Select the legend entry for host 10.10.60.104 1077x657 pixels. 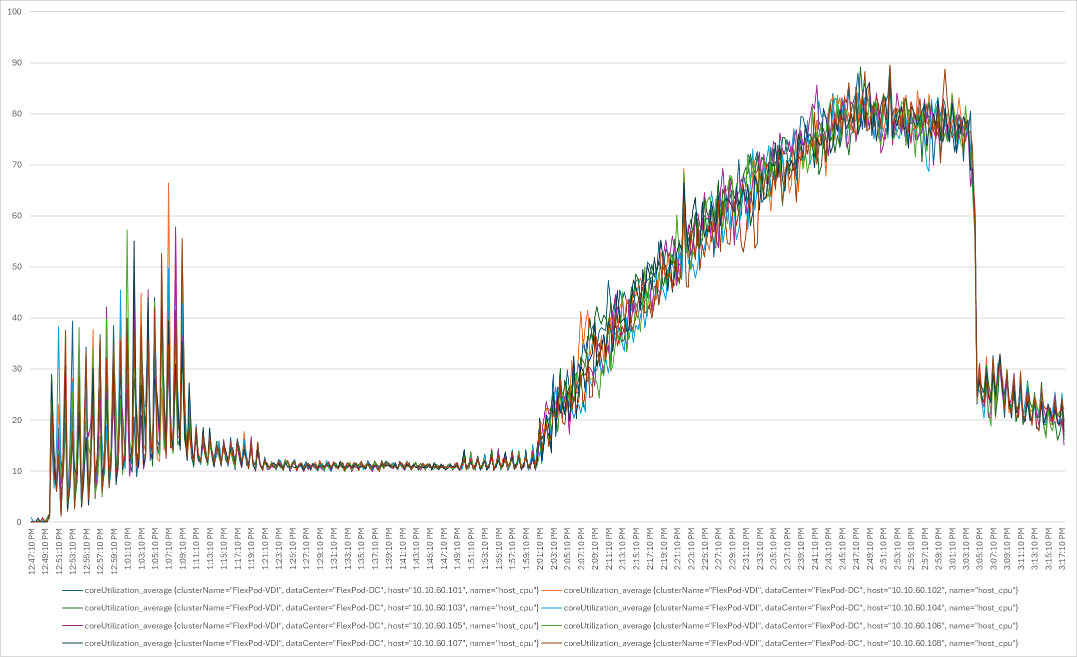click(780, 608)
